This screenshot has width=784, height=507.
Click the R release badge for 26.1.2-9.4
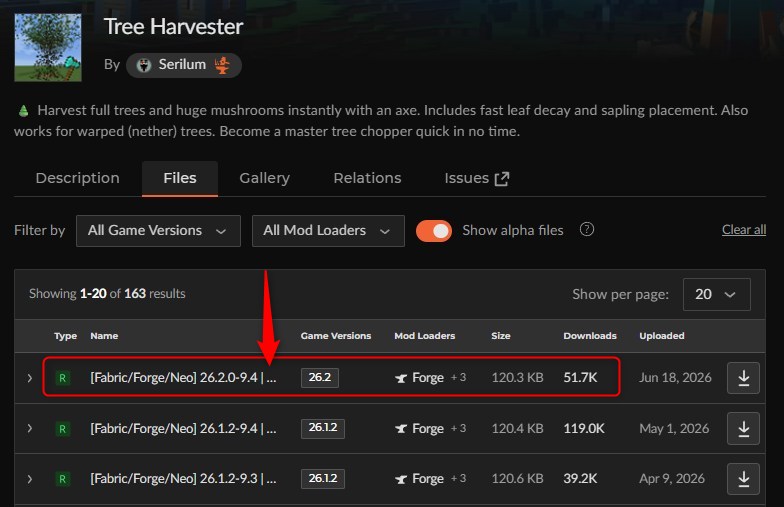click(x=62, y=428)
